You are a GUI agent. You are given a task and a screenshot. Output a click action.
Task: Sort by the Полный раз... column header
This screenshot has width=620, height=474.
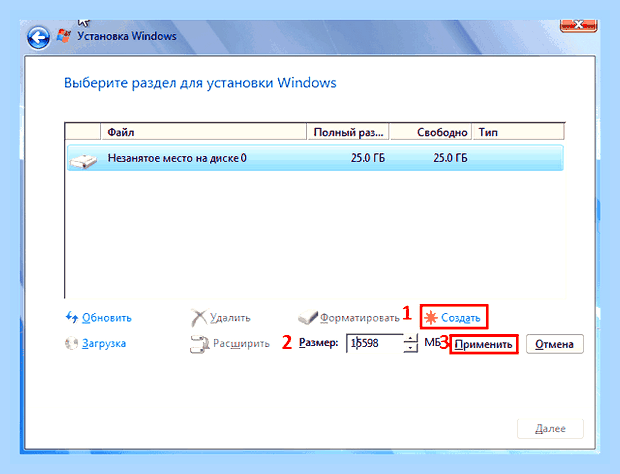(x=348, y=132)
